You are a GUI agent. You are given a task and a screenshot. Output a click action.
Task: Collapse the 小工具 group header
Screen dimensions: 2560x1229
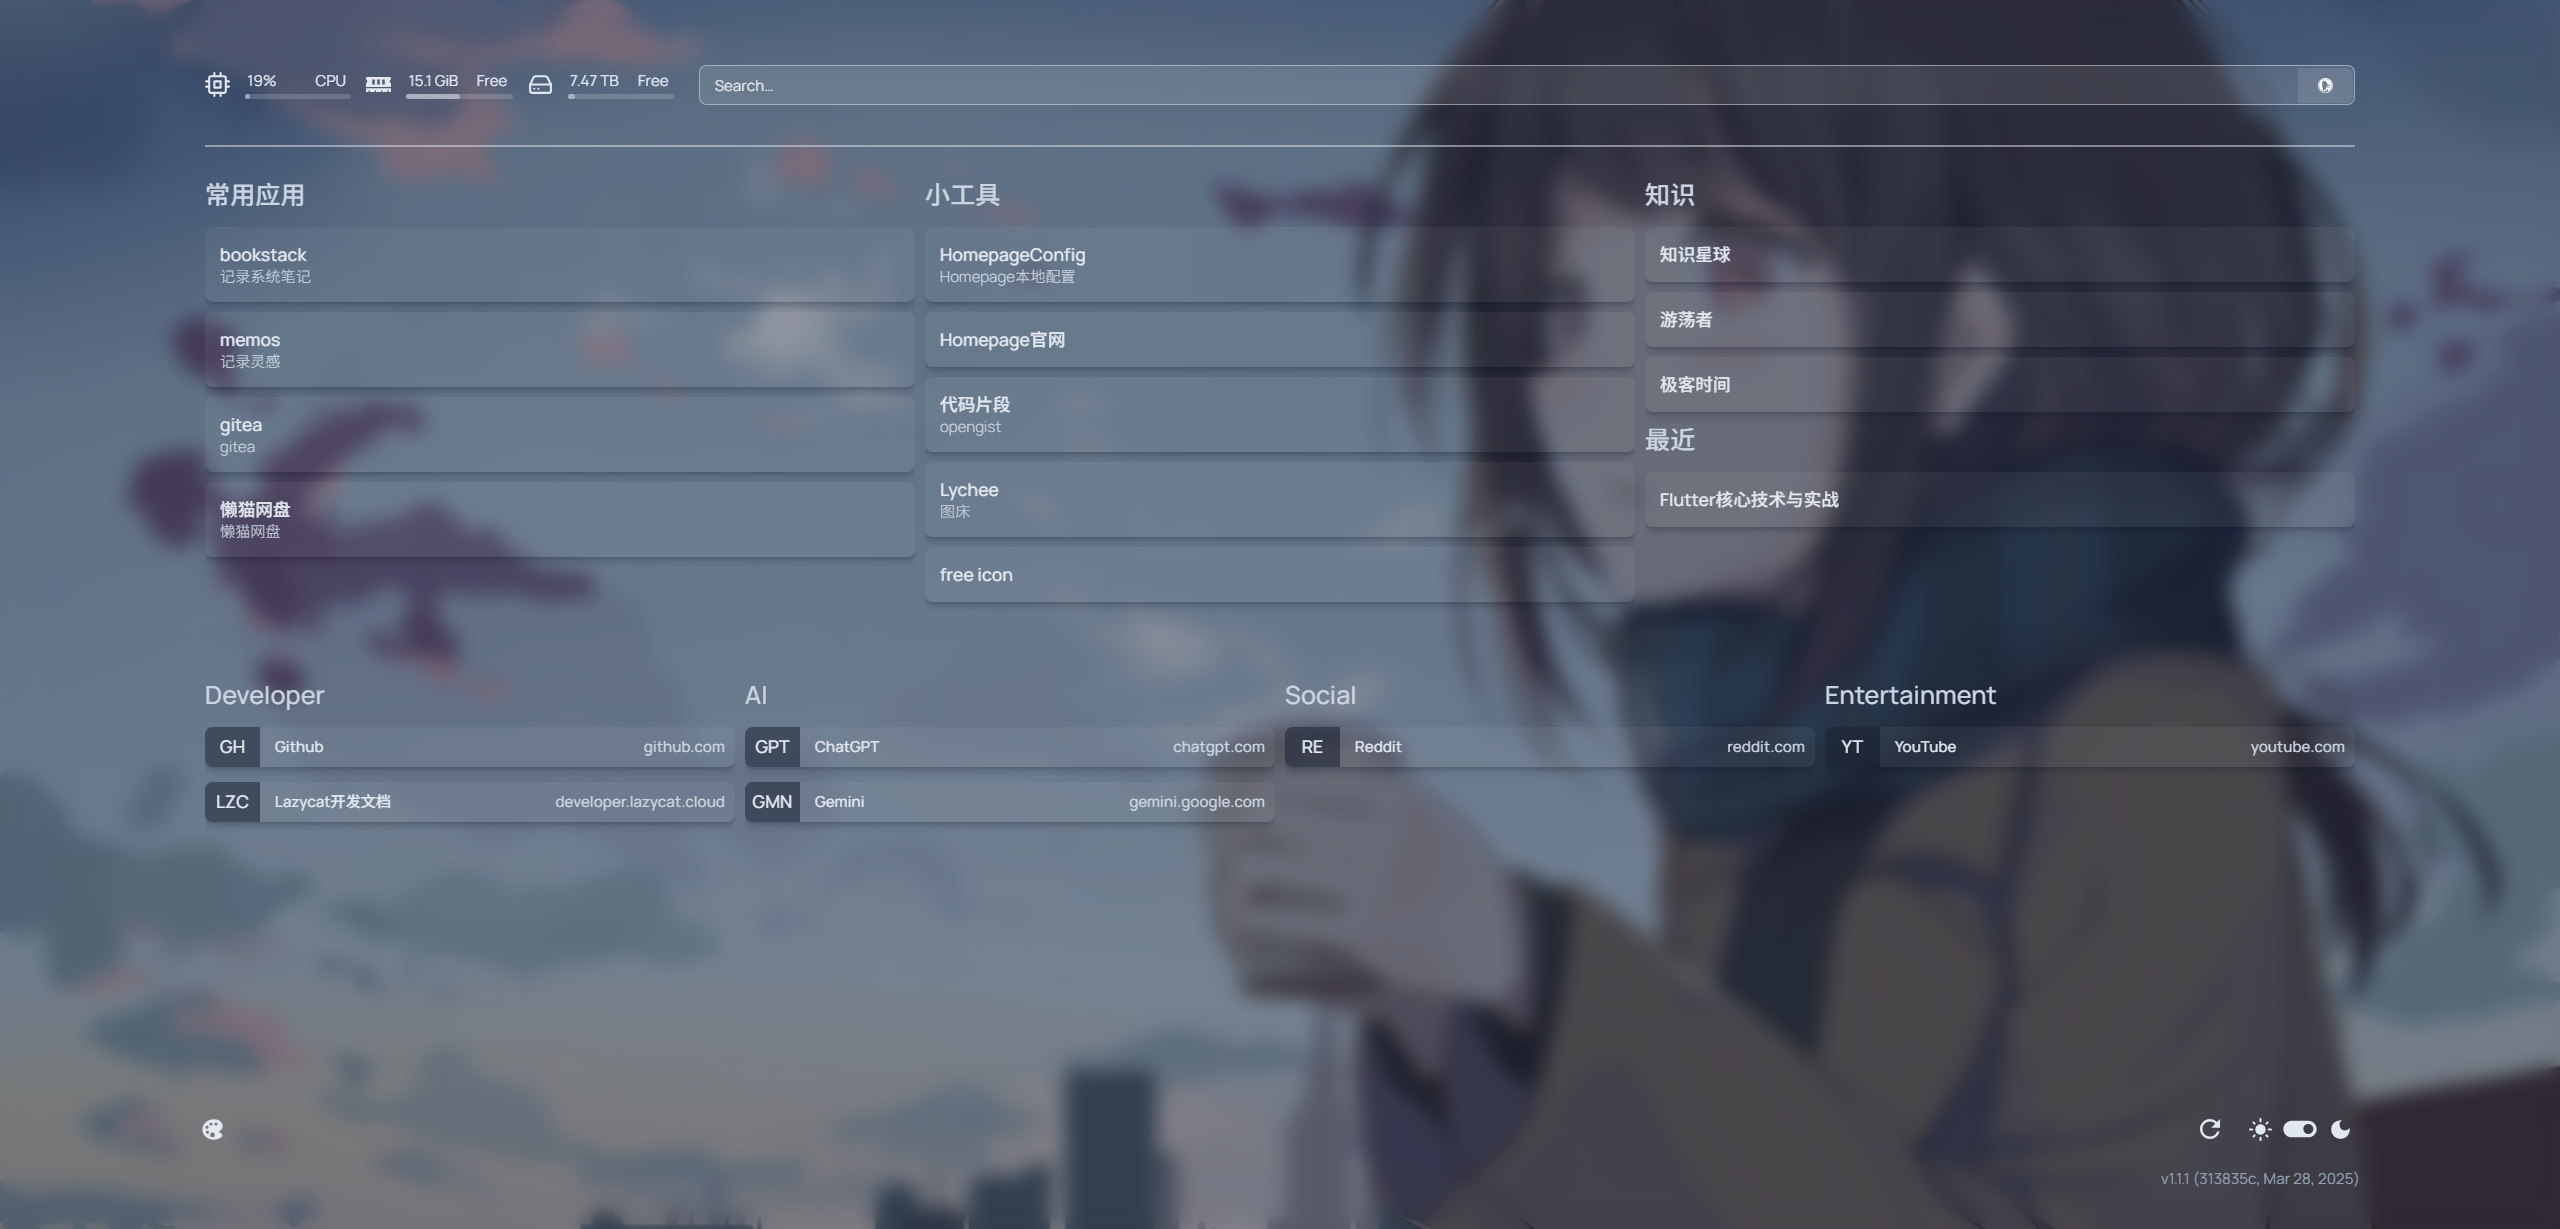click(962, 195)
